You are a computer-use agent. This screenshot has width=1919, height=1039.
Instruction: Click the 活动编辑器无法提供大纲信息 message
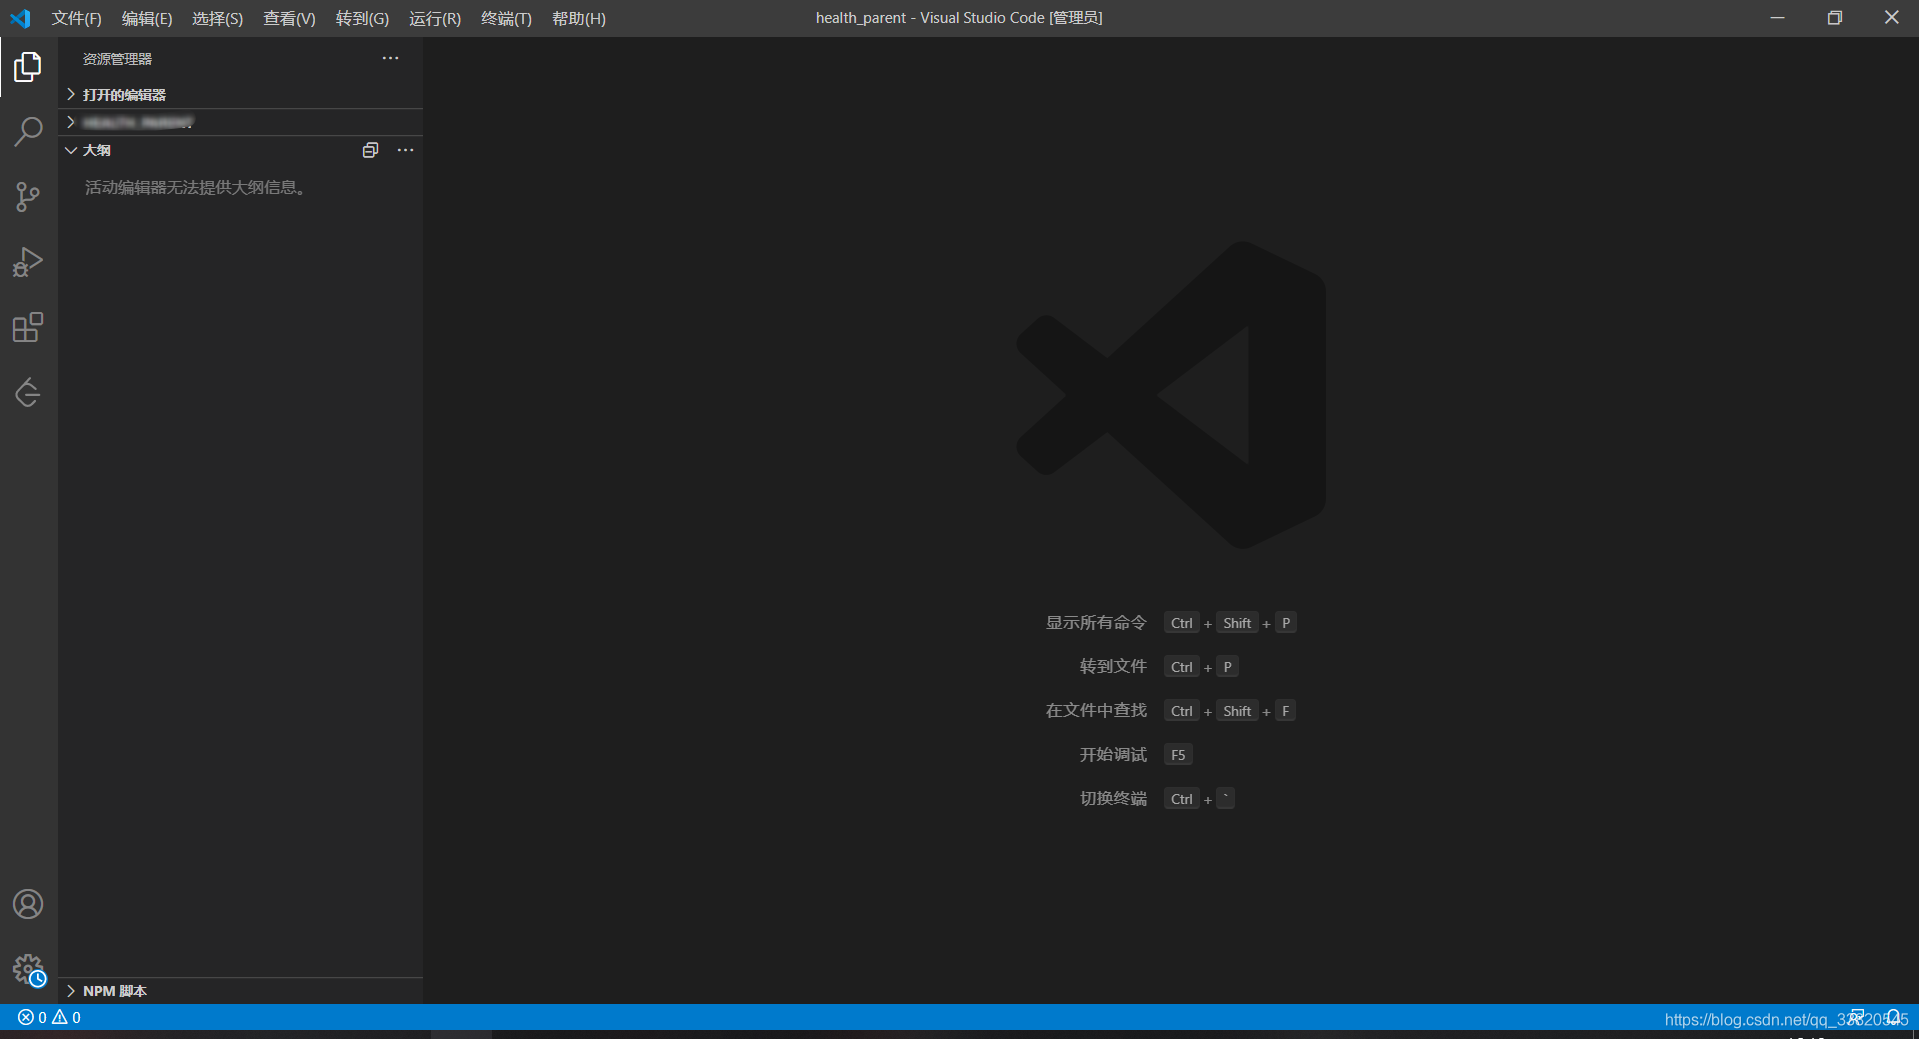[x=195, y=188]
